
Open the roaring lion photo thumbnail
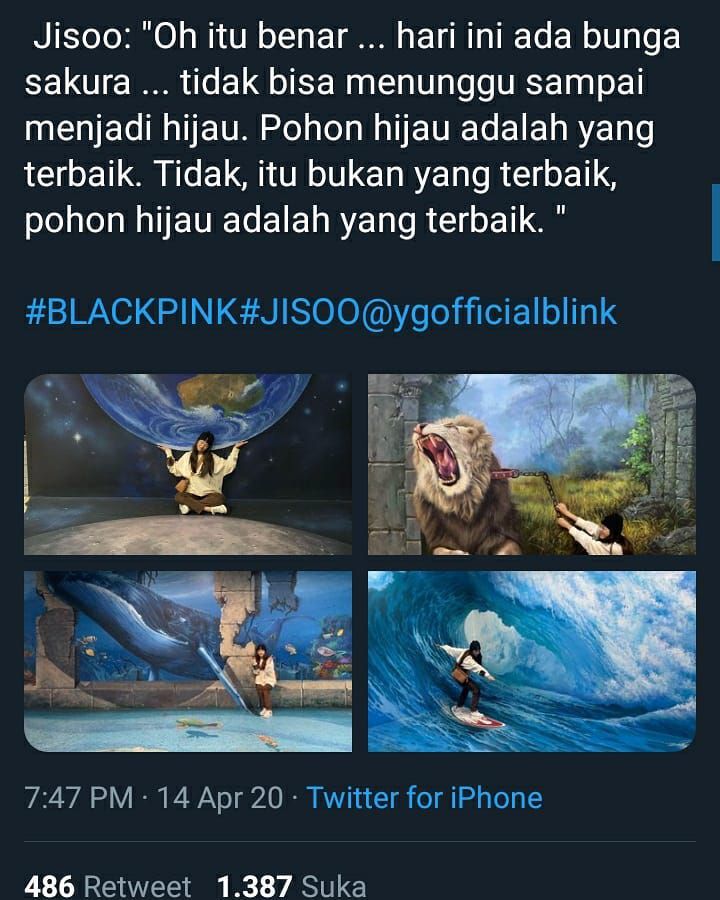pyautogui.click(x=532, y=464)
